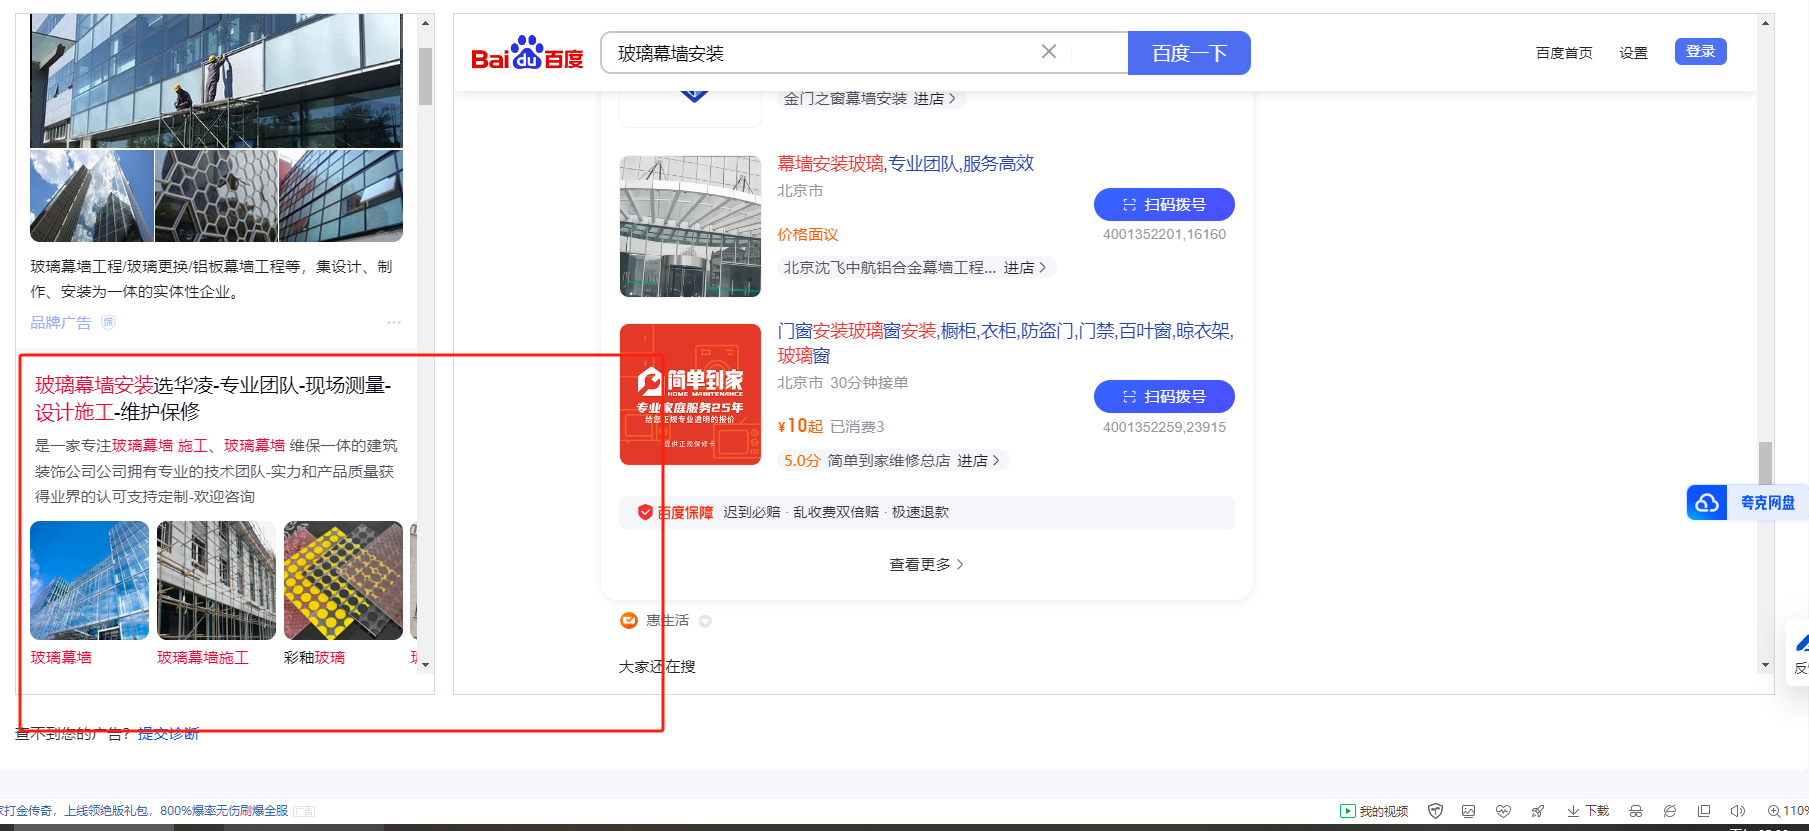Click the zoom magnifier icon in status bar

click(1773, 811)
